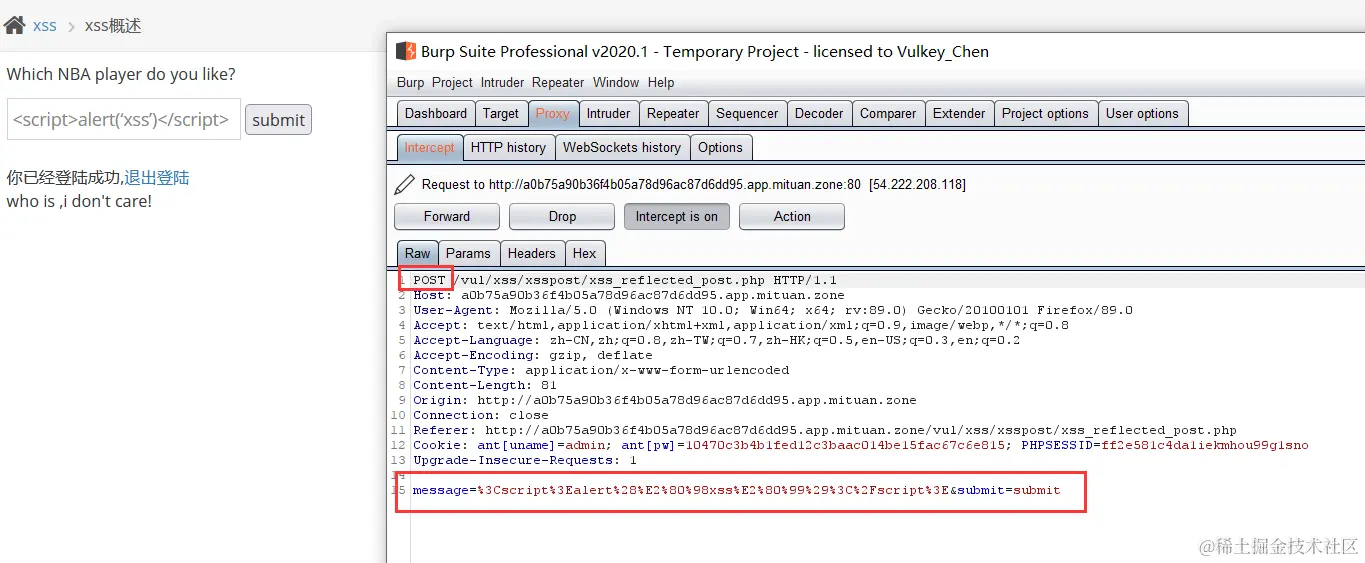Click the Which NBA player question text
The height and width of the screenshot is (563, 1365).
[121, 74]
